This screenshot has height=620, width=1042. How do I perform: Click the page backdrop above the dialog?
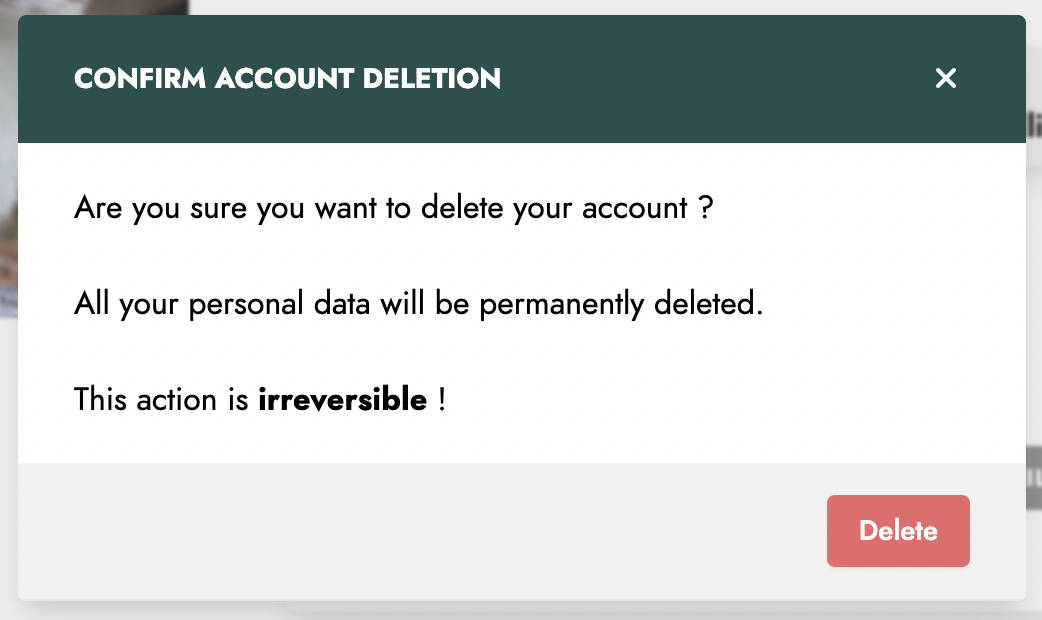[598, 7]
